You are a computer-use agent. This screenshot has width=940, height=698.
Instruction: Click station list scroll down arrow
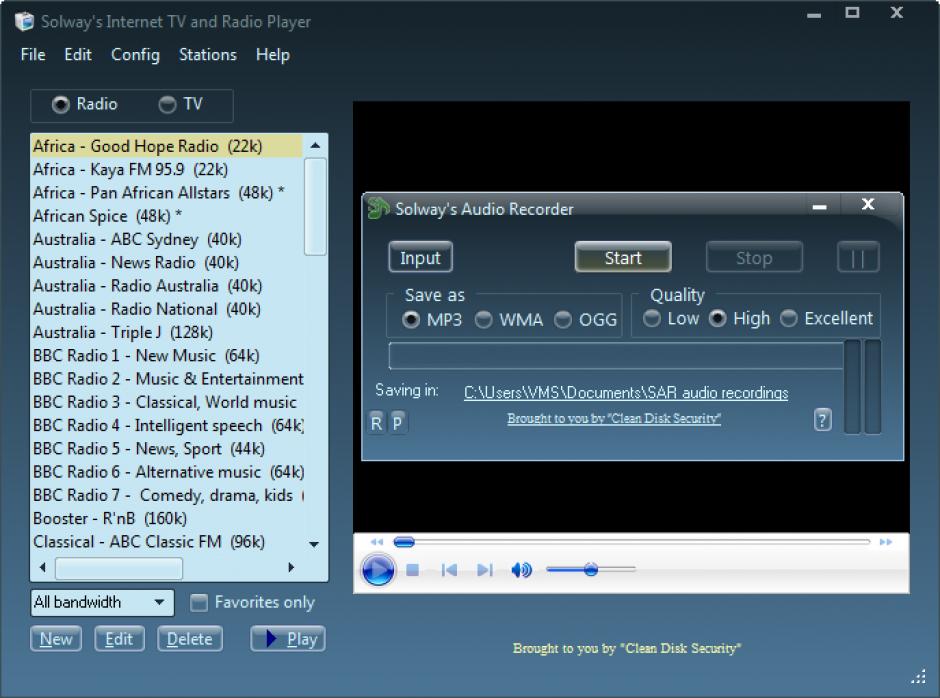(314, 544)
